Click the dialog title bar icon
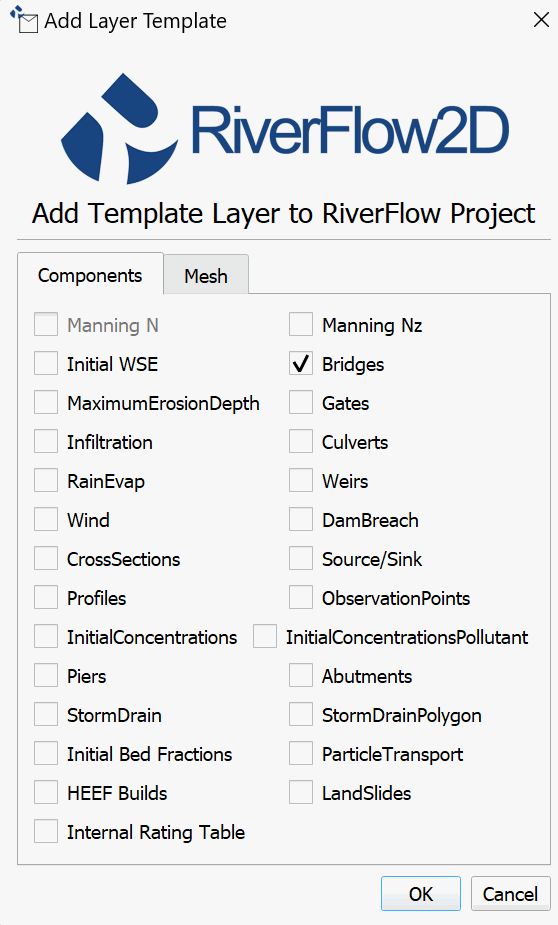The image size is (558, 925). (x=24, y=19)
